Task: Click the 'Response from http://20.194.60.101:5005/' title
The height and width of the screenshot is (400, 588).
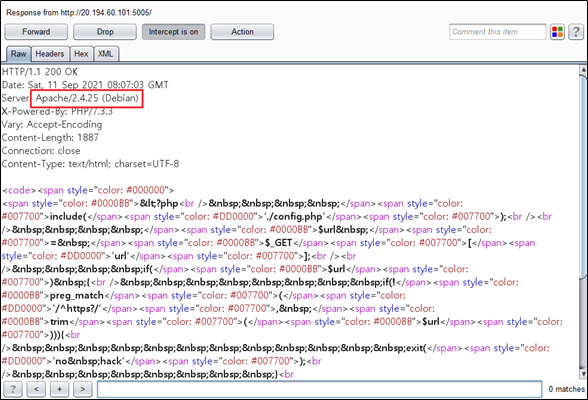Action: tap(79, 13)
